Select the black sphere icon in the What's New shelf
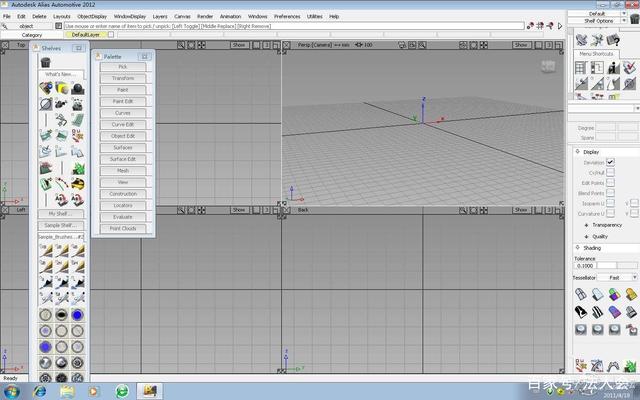 [x=77, y=88]
